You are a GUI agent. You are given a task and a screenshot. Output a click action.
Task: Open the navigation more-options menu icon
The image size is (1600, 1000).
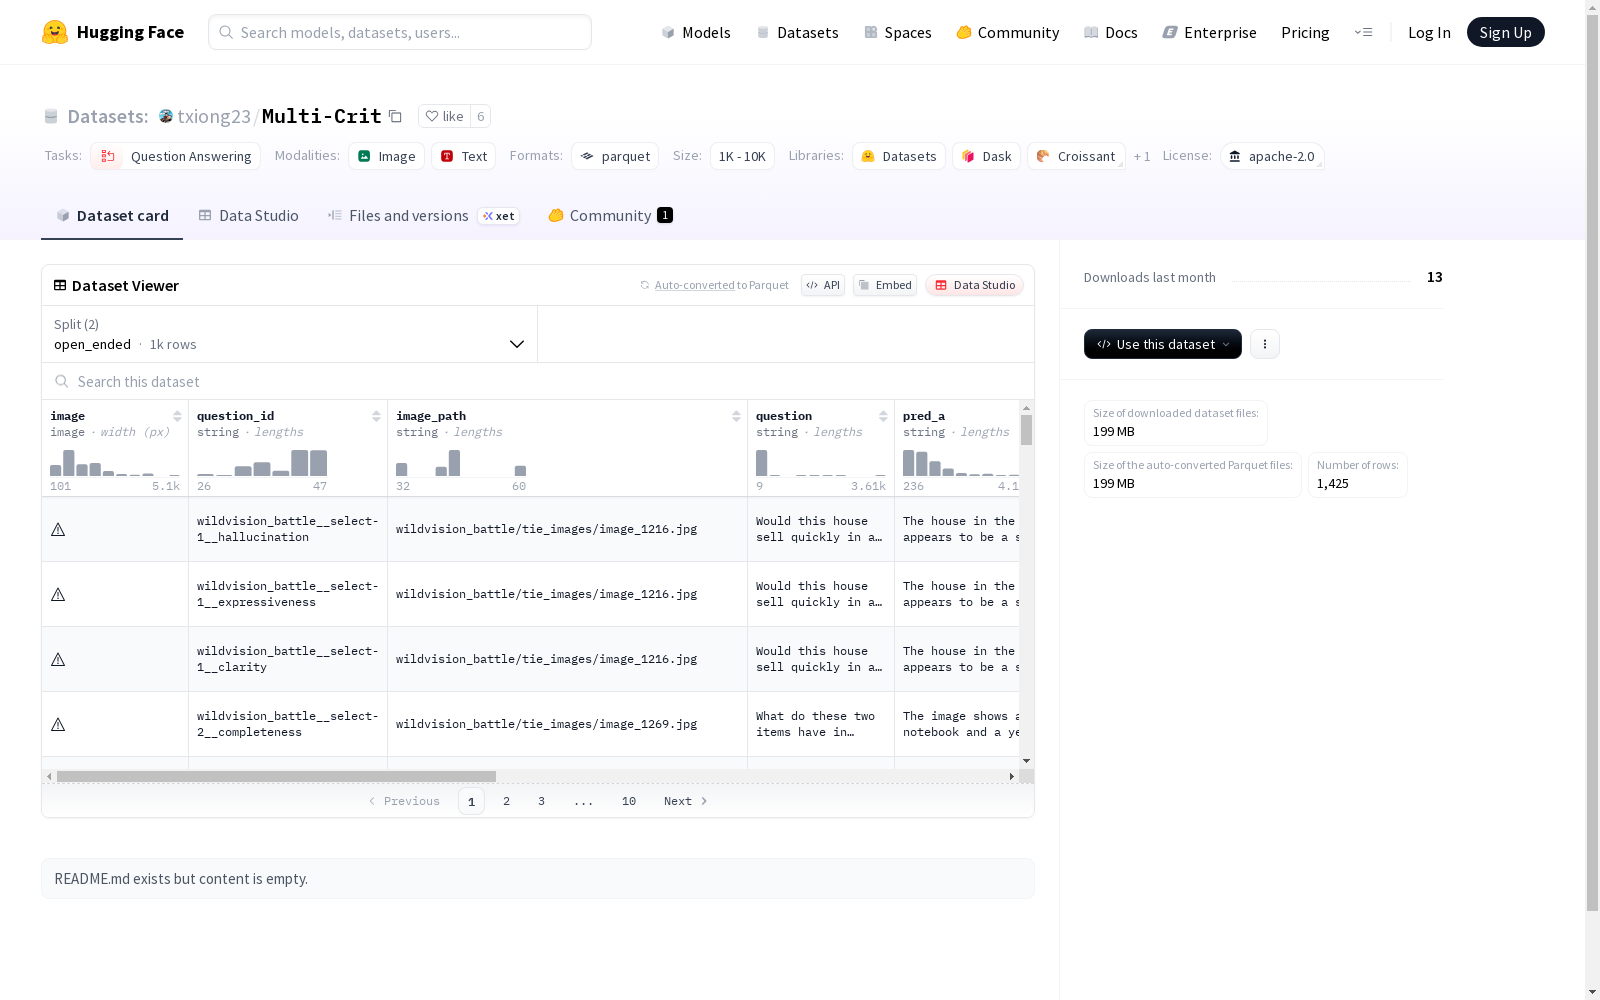point(1363,32)
